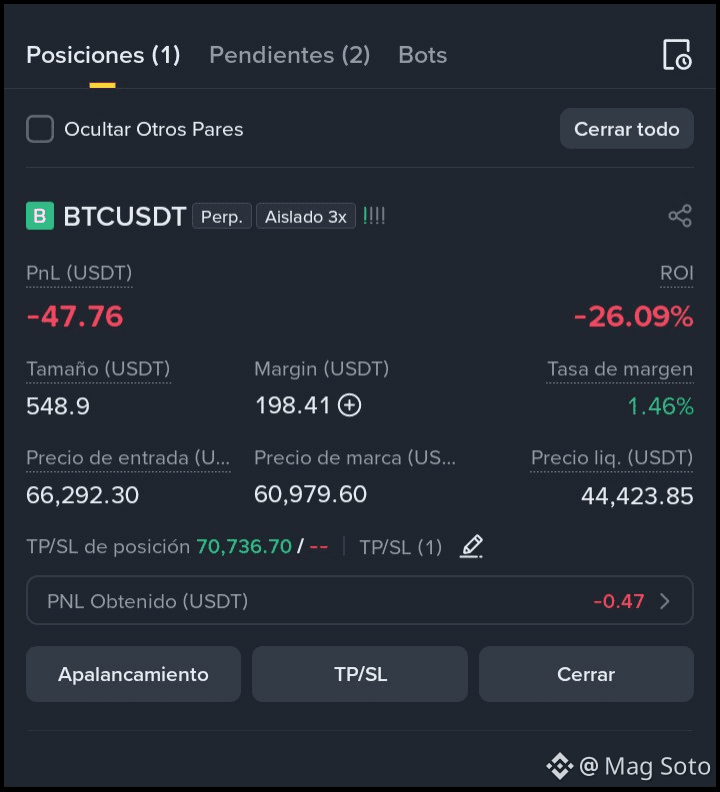Switch to the Pendientes (2) tab
This screenshot has height=792, width=720.
point(290,55)
